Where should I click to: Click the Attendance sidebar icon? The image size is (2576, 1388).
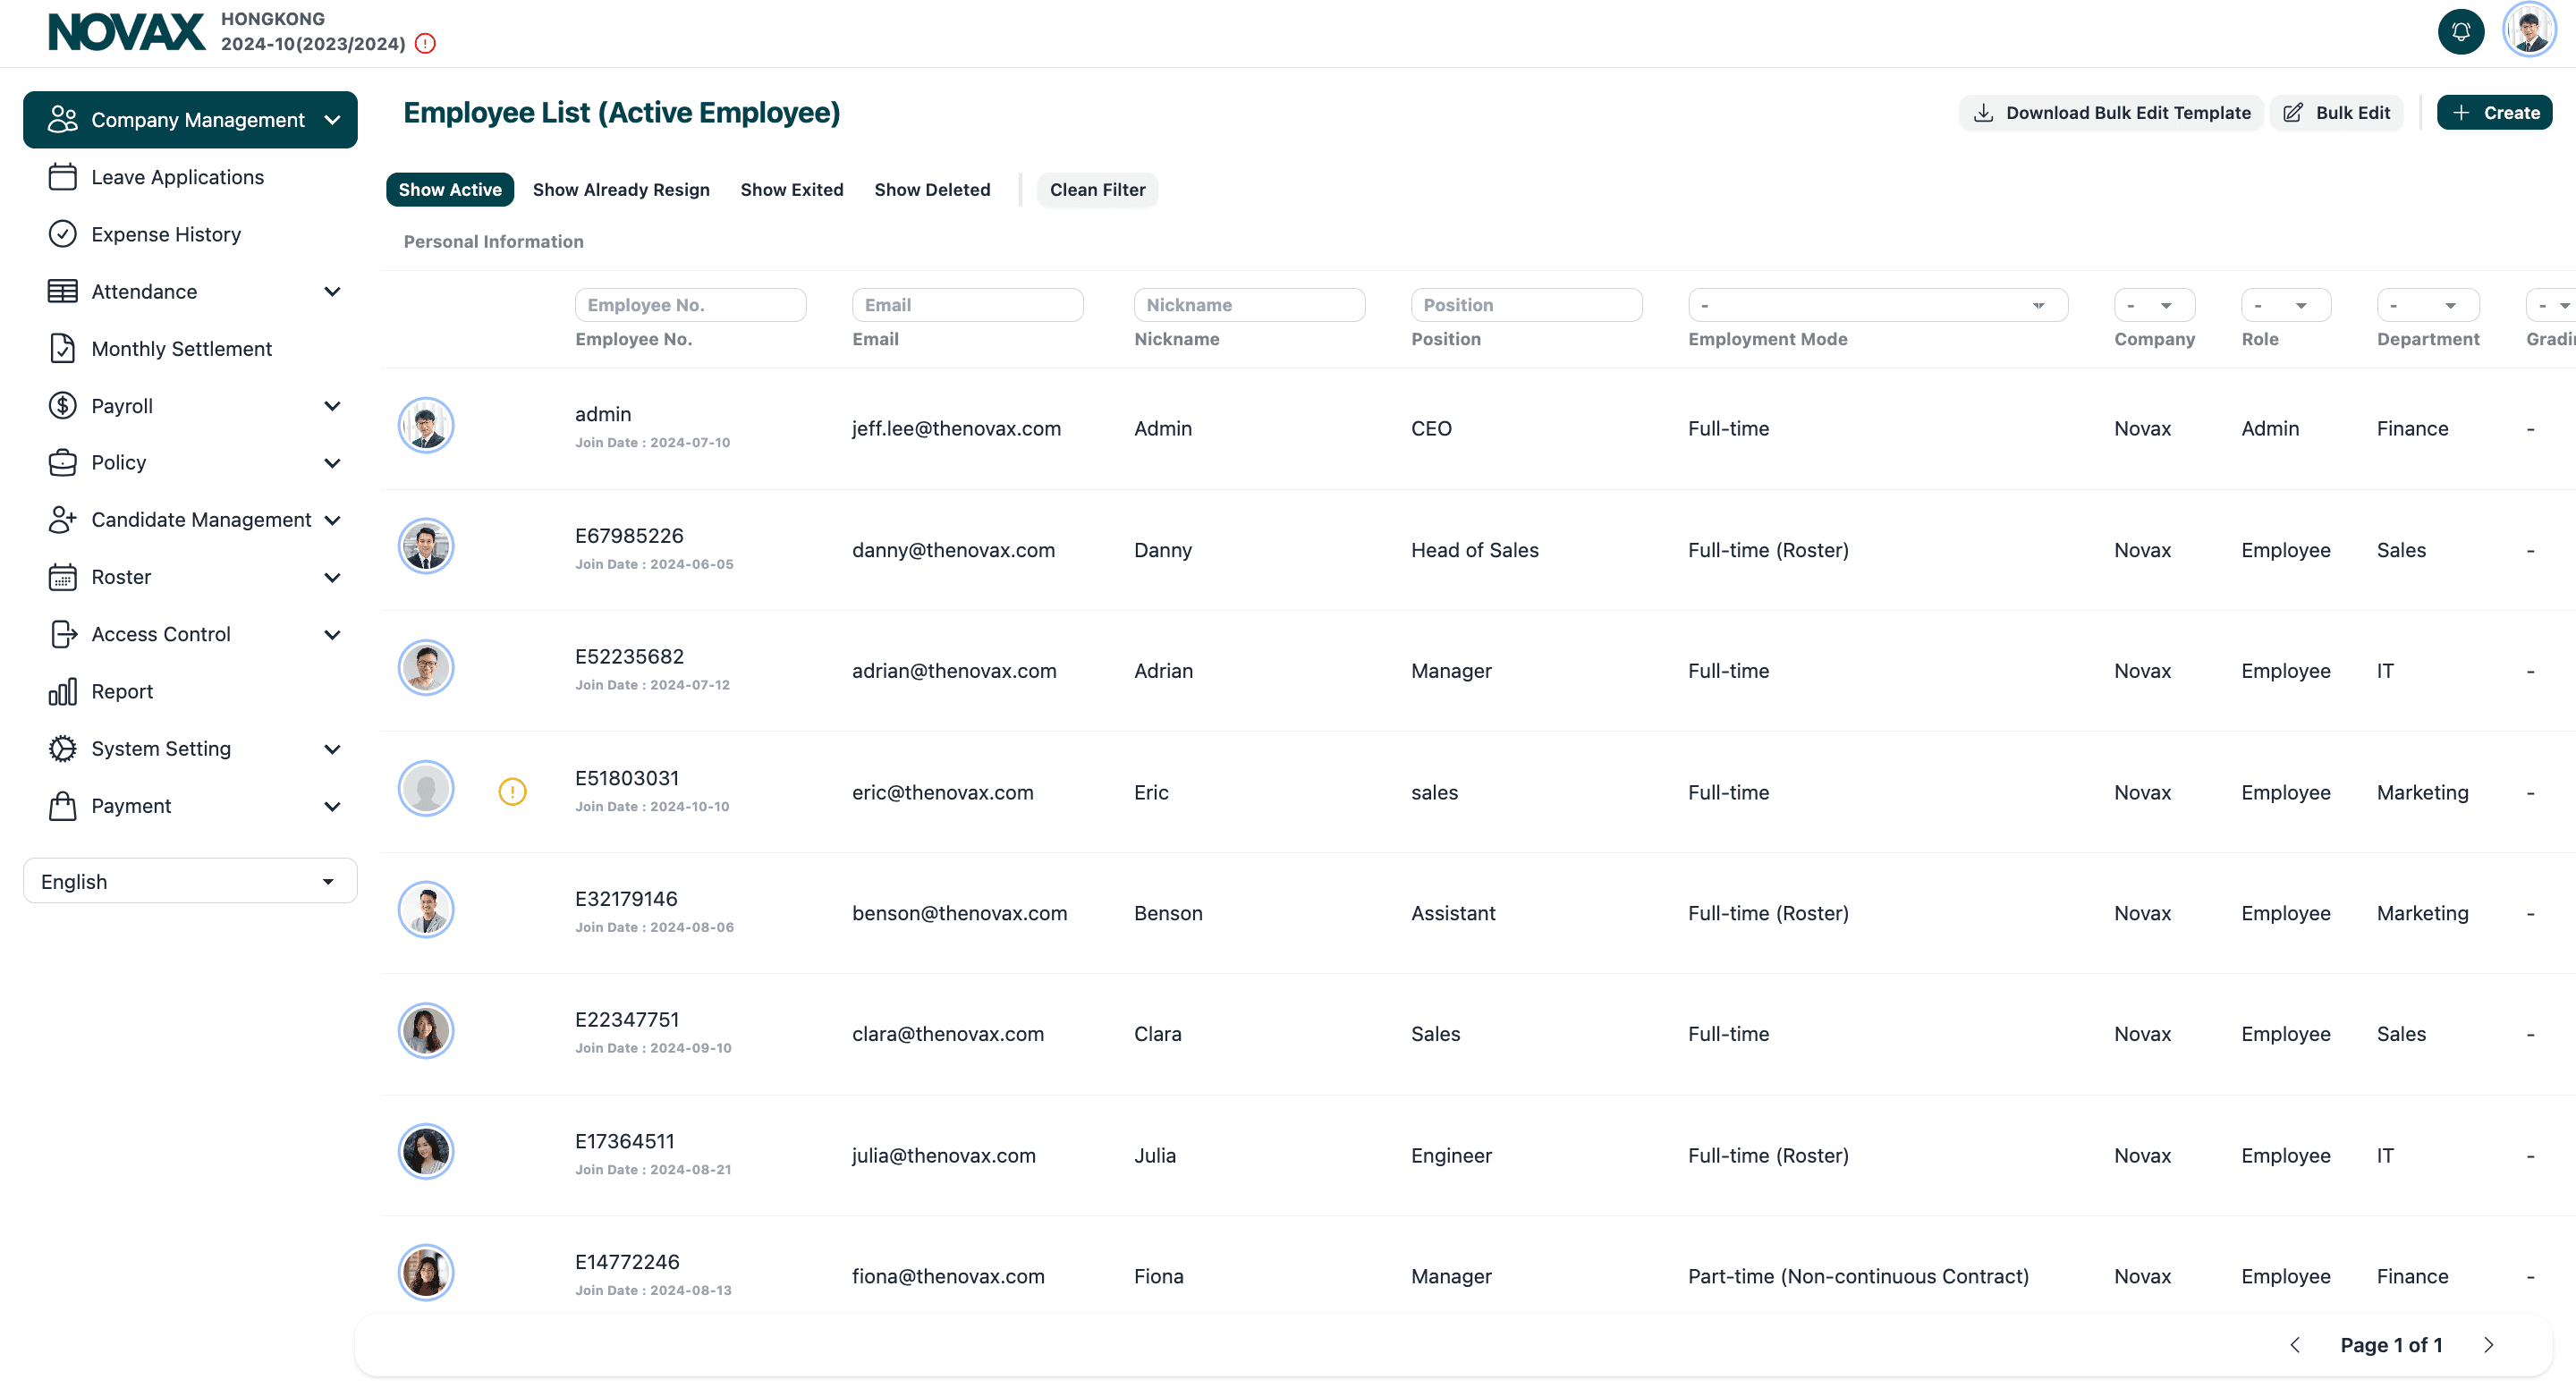[x=64, y=291]
